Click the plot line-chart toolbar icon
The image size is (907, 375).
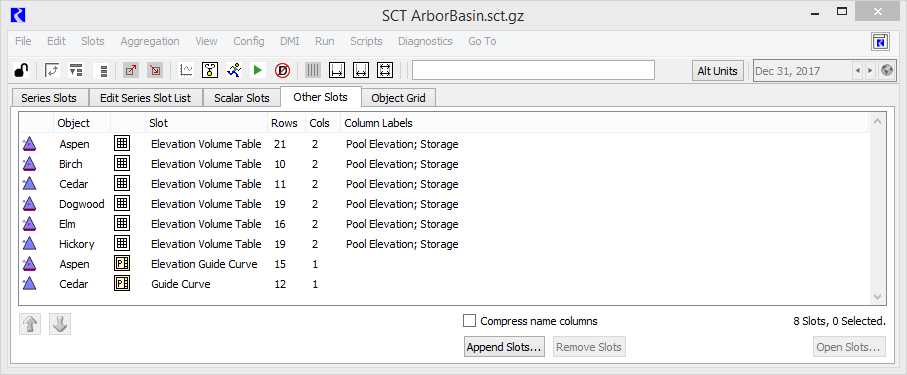pyautogui.click(x=186, y=71)
